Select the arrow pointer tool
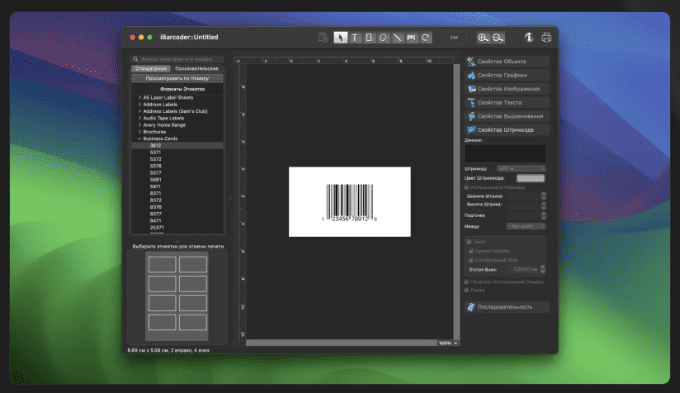Image resolution: width=680 pixels, height=393 pixels. [340, 37]
